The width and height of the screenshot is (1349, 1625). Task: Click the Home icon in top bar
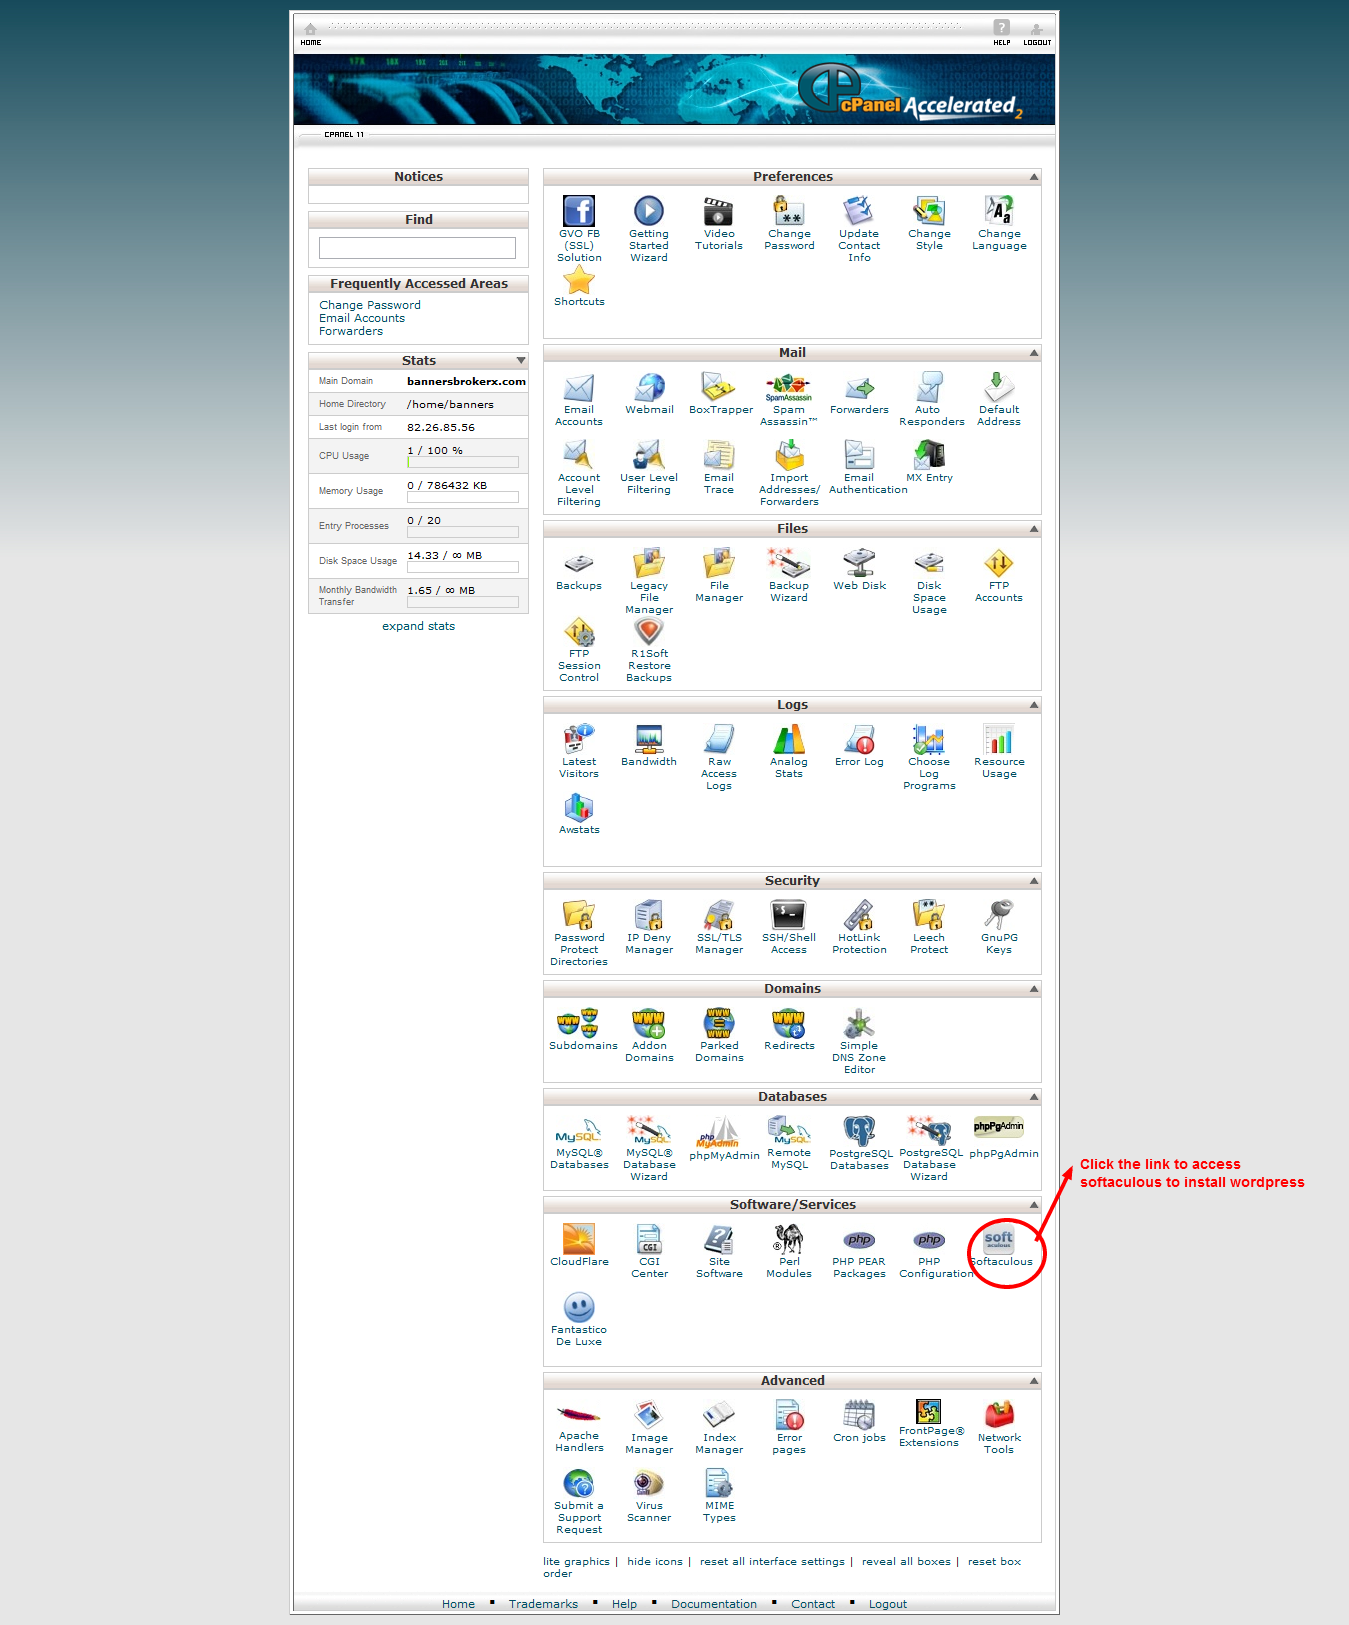coord(311,34)
